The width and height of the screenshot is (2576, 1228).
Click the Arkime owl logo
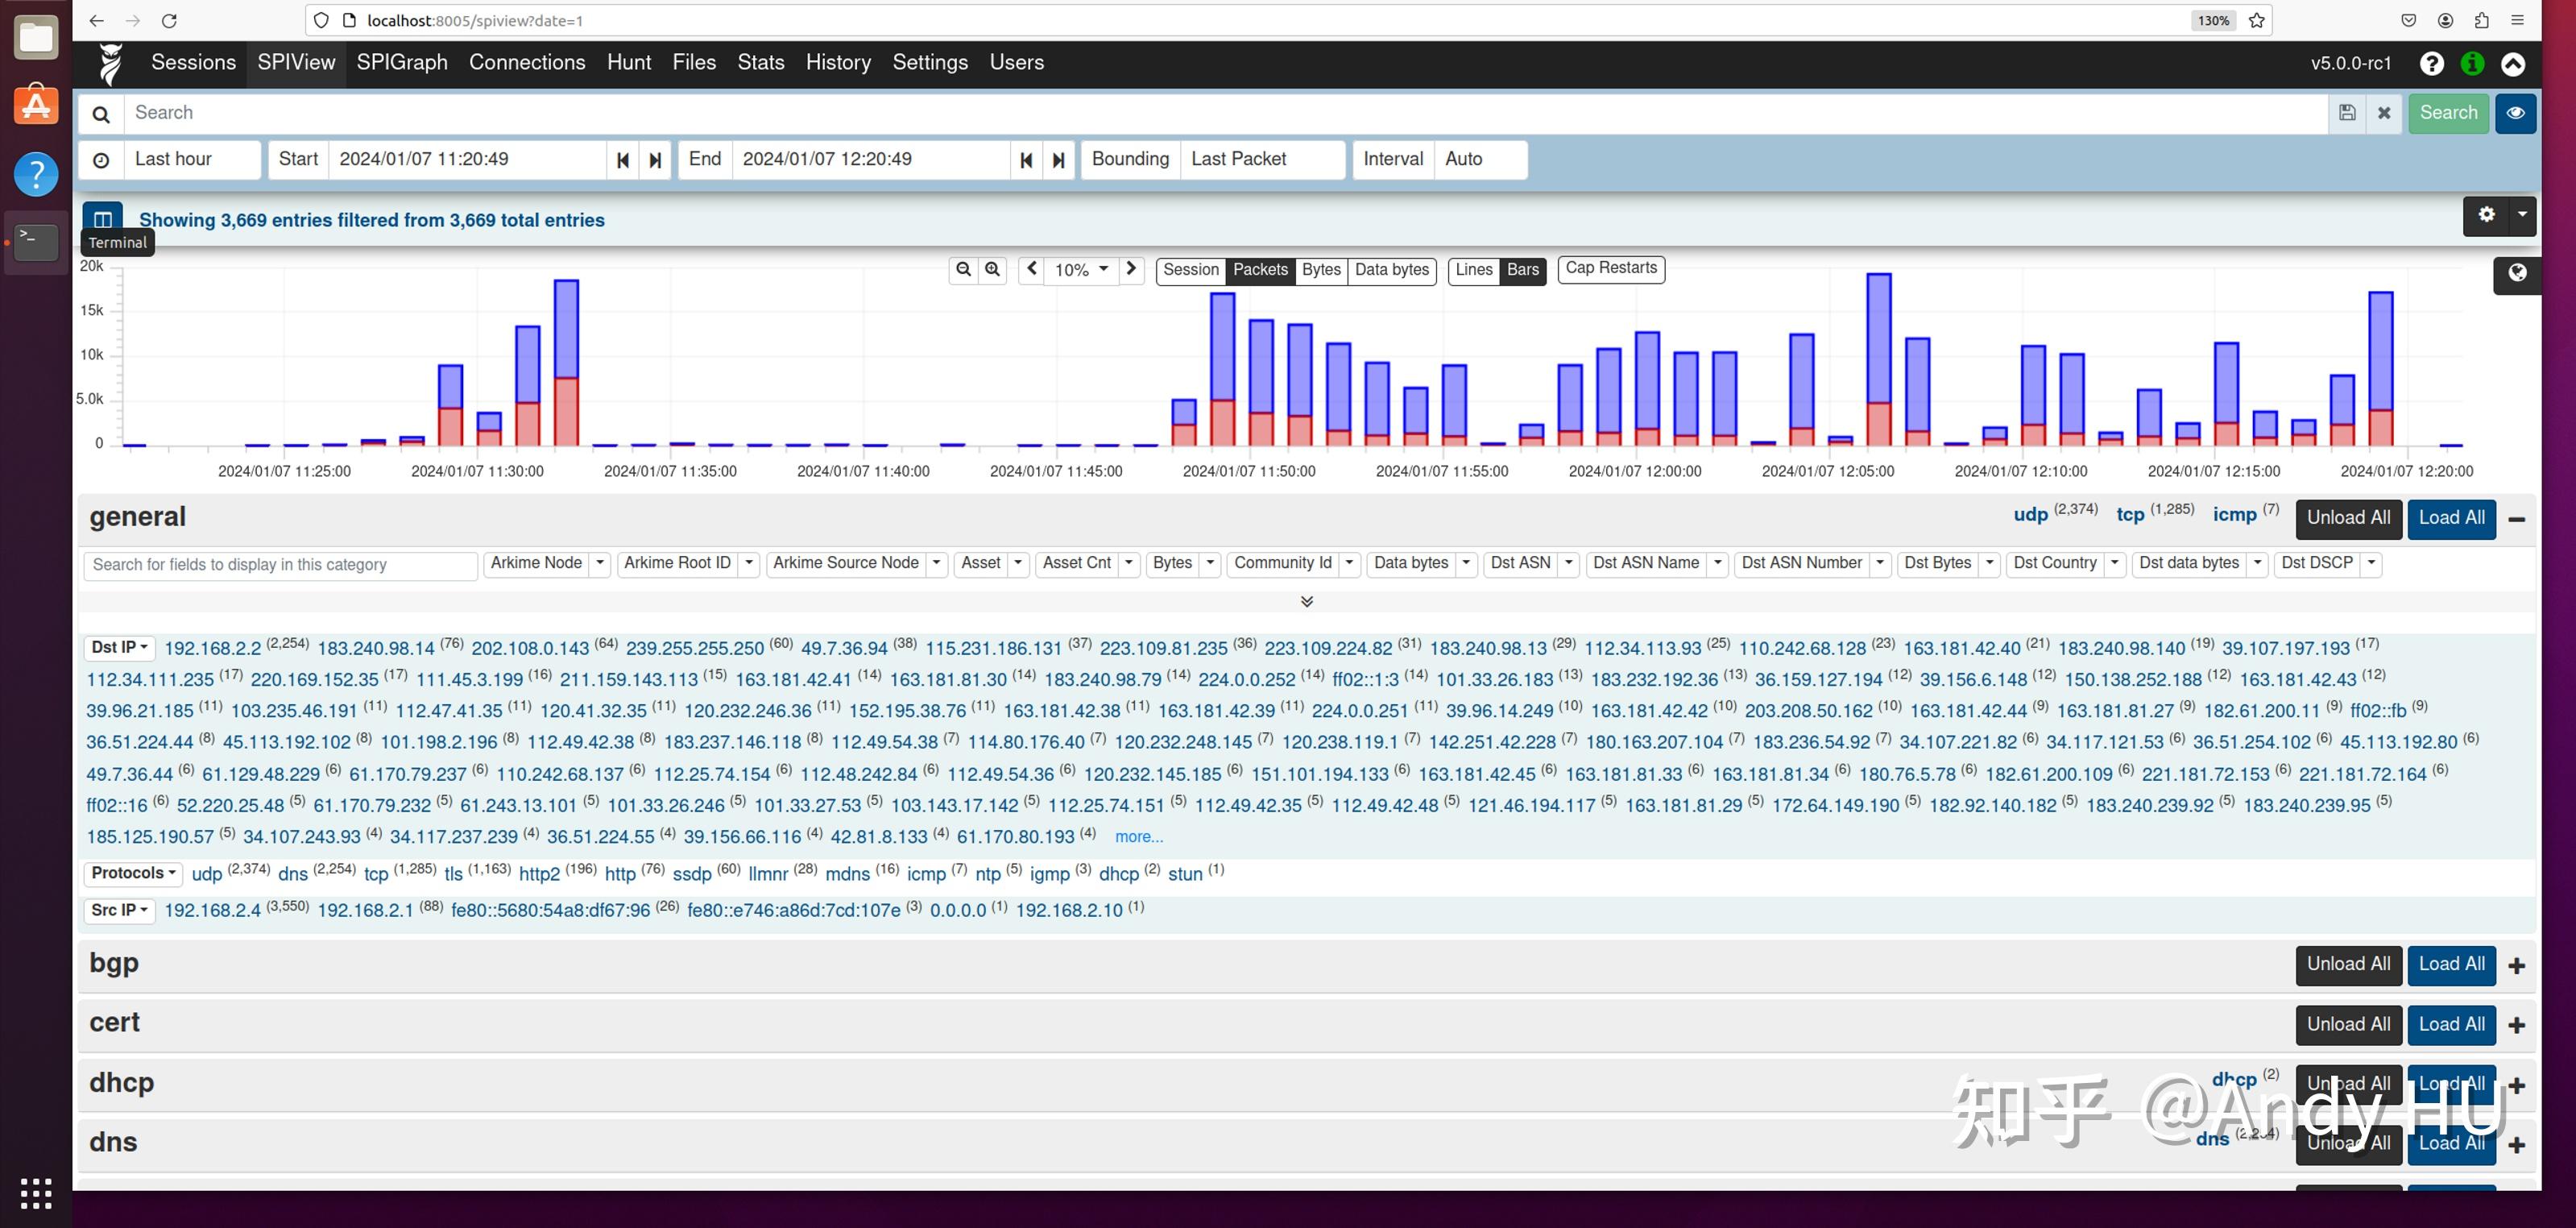[x=110, y=62]
